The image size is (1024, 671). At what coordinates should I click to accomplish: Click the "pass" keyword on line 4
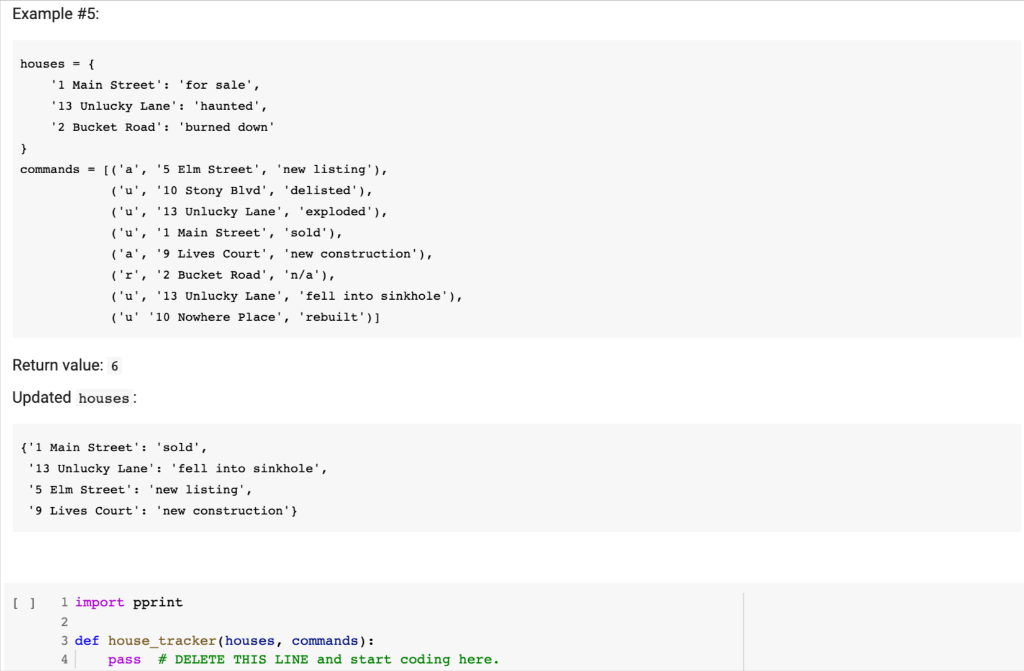point(125,660)
